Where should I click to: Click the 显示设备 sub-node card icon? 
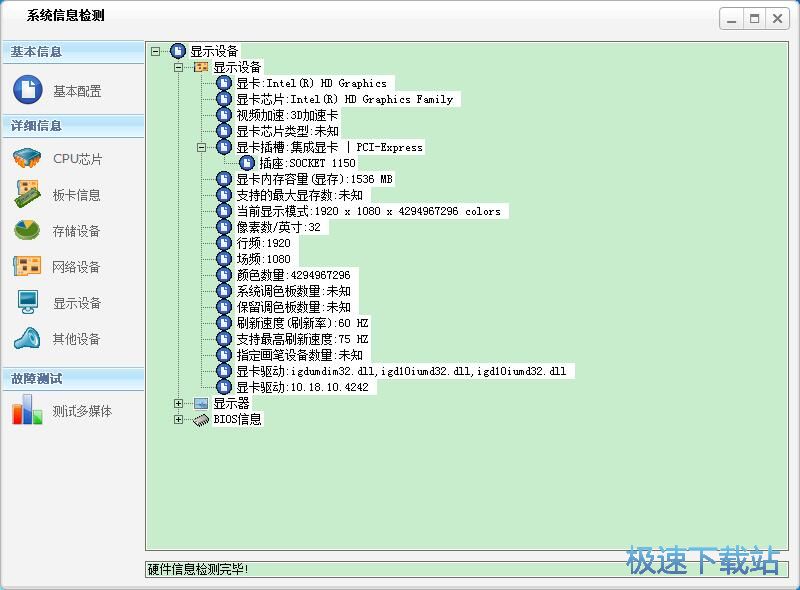pyautogui.click(x=201, y=67)
